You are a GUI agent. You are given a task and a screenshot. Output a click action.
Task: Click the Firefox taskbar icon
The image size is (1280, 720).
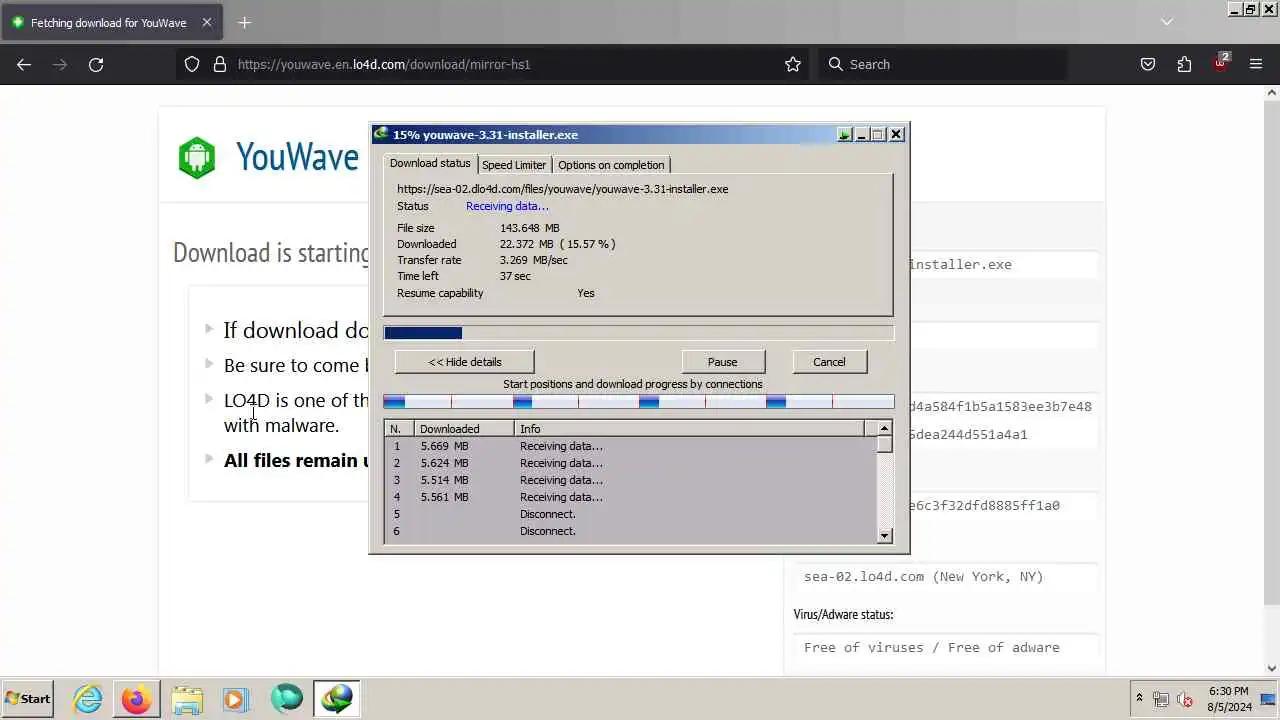pos(137,699)
